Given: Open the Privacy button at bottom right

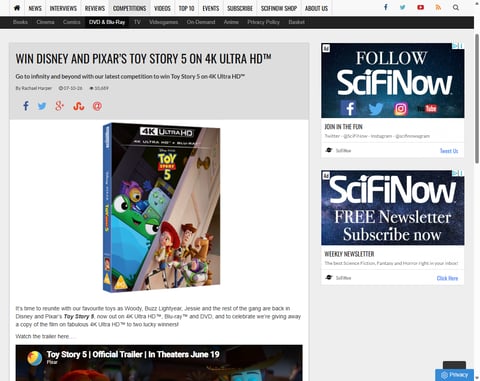Looking at the screenshot, I should point(454,375).
